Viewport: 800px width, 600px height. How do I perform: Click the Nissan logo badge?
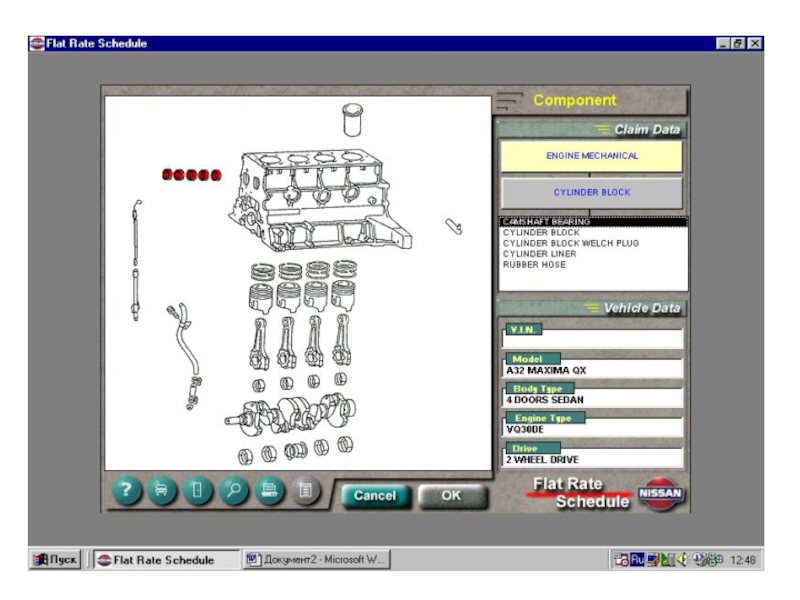pos(660,493)
